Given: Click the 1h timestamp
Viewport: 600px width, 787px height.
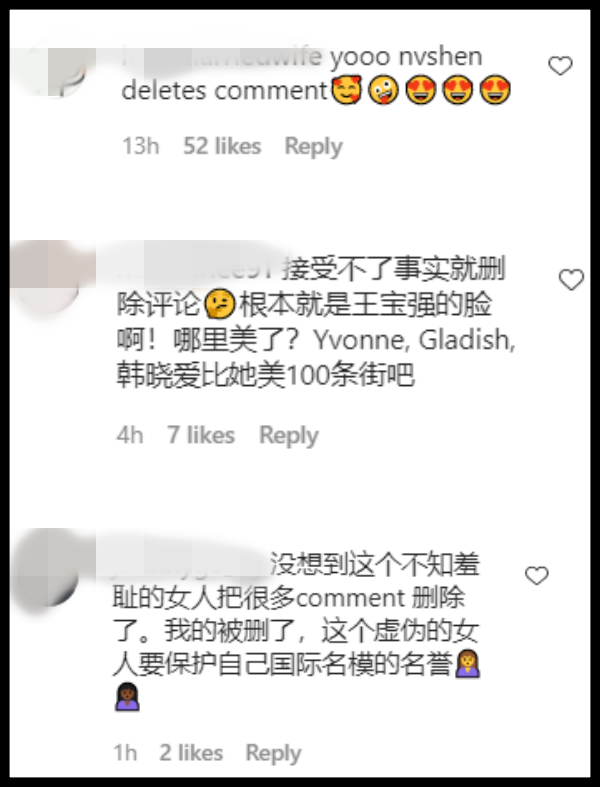Looking at the screenshot, I should pos(125,752).
